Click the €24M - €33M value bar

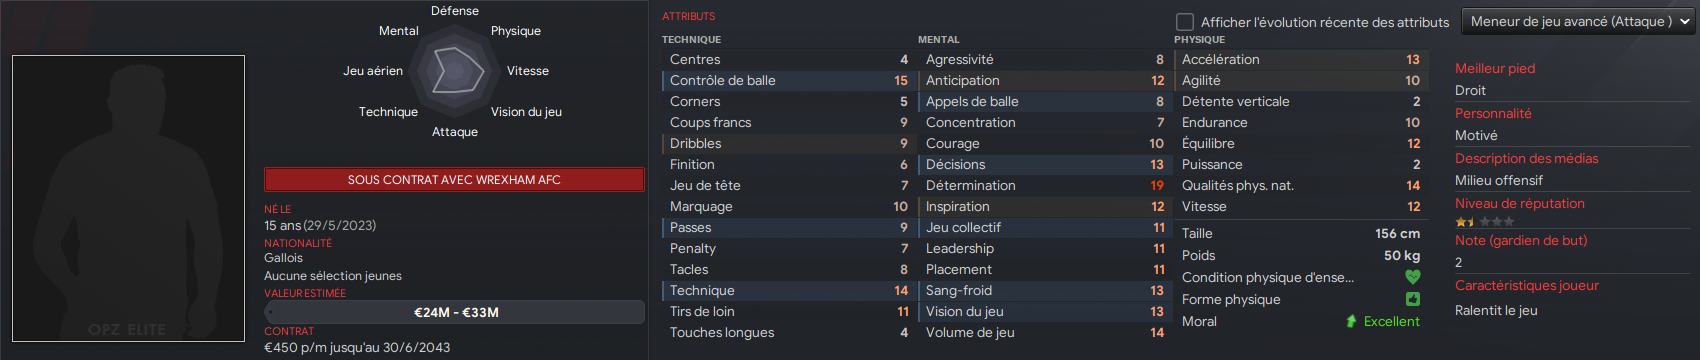(x=454, y=312)
